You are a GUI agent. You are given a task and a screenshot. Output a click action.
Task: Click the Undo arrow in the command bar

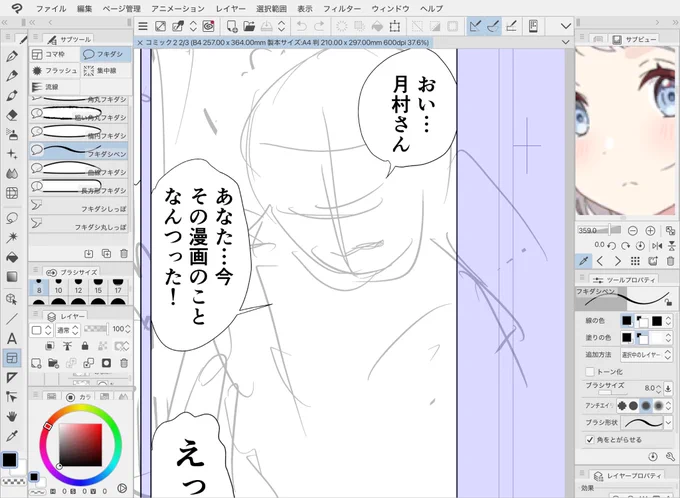(x=301, y=26)
